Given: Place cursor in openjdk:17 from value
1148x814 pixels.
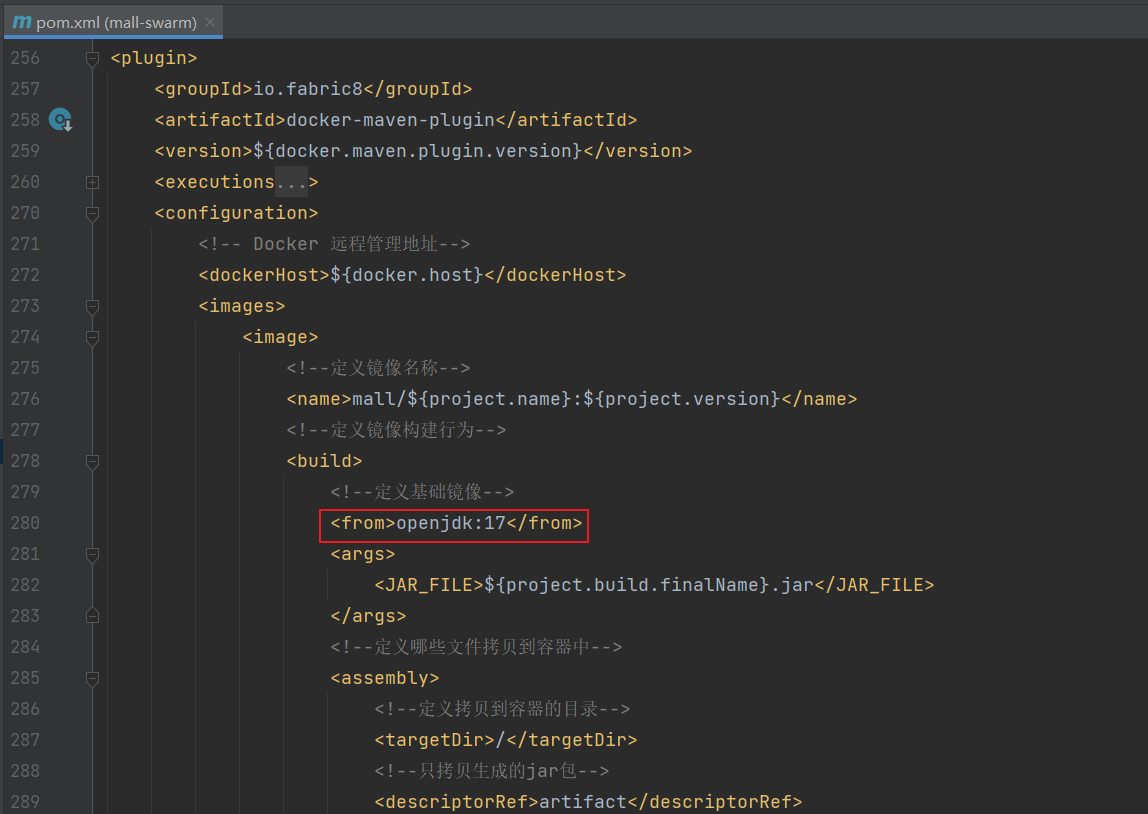Looking at the screenshot, I should pos(451,523).
